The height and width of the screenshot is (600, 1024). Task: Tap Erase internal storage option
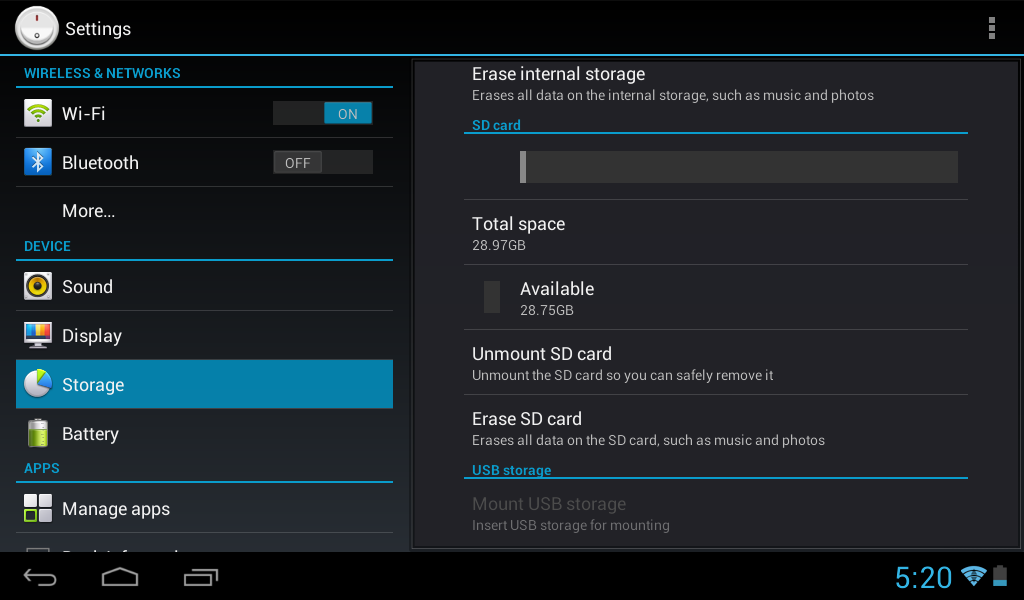click(716, 84)
